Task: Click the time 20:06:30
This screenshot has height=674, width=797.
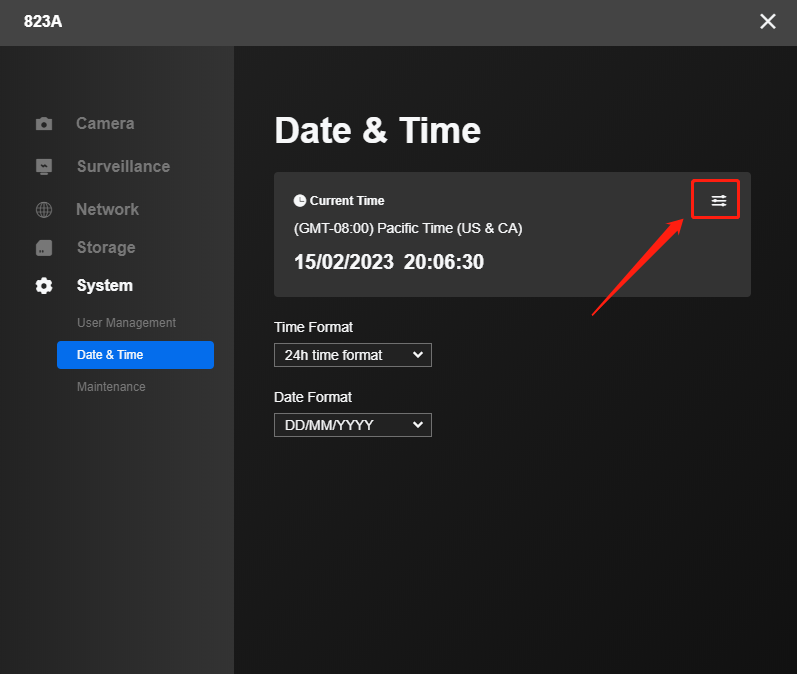Action: (x=444, y=262)
